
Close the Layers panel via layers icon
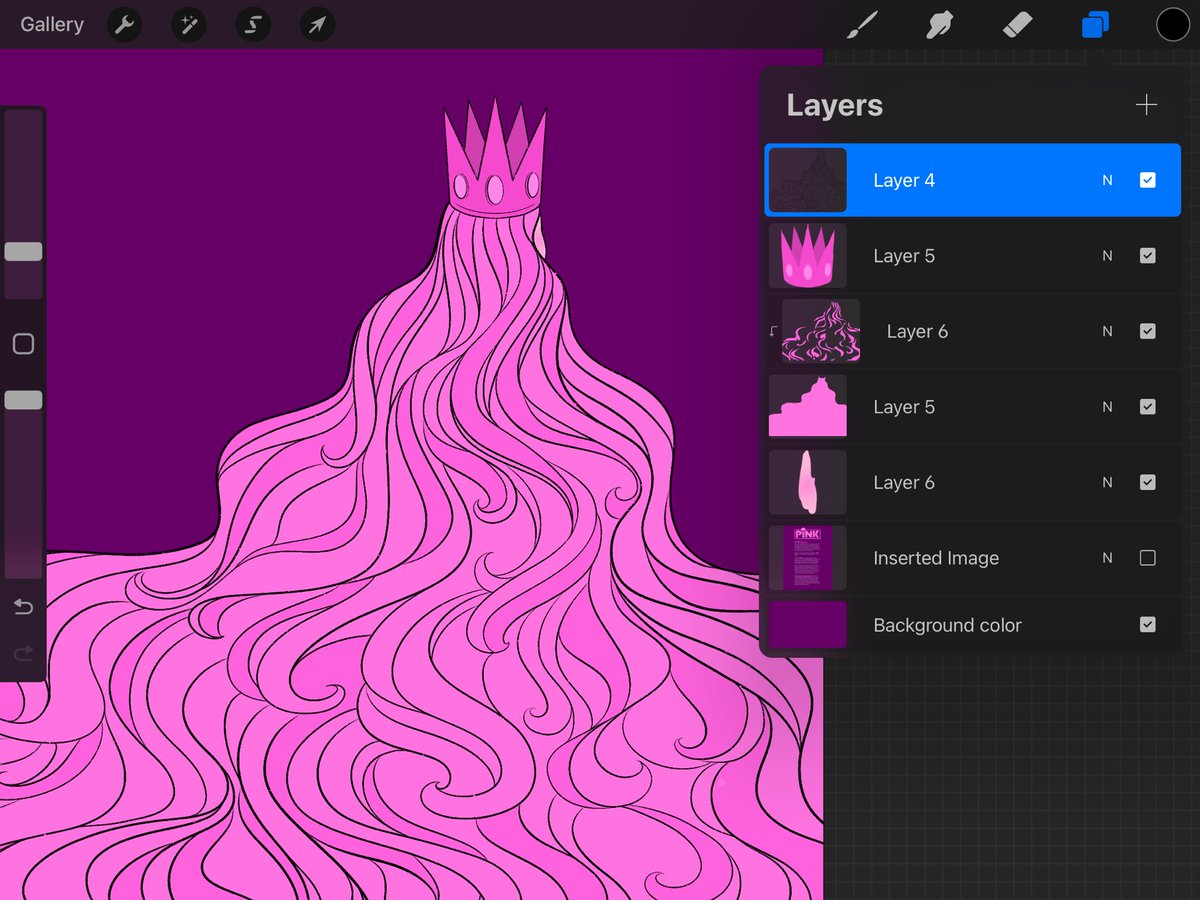click(1095, 24)
